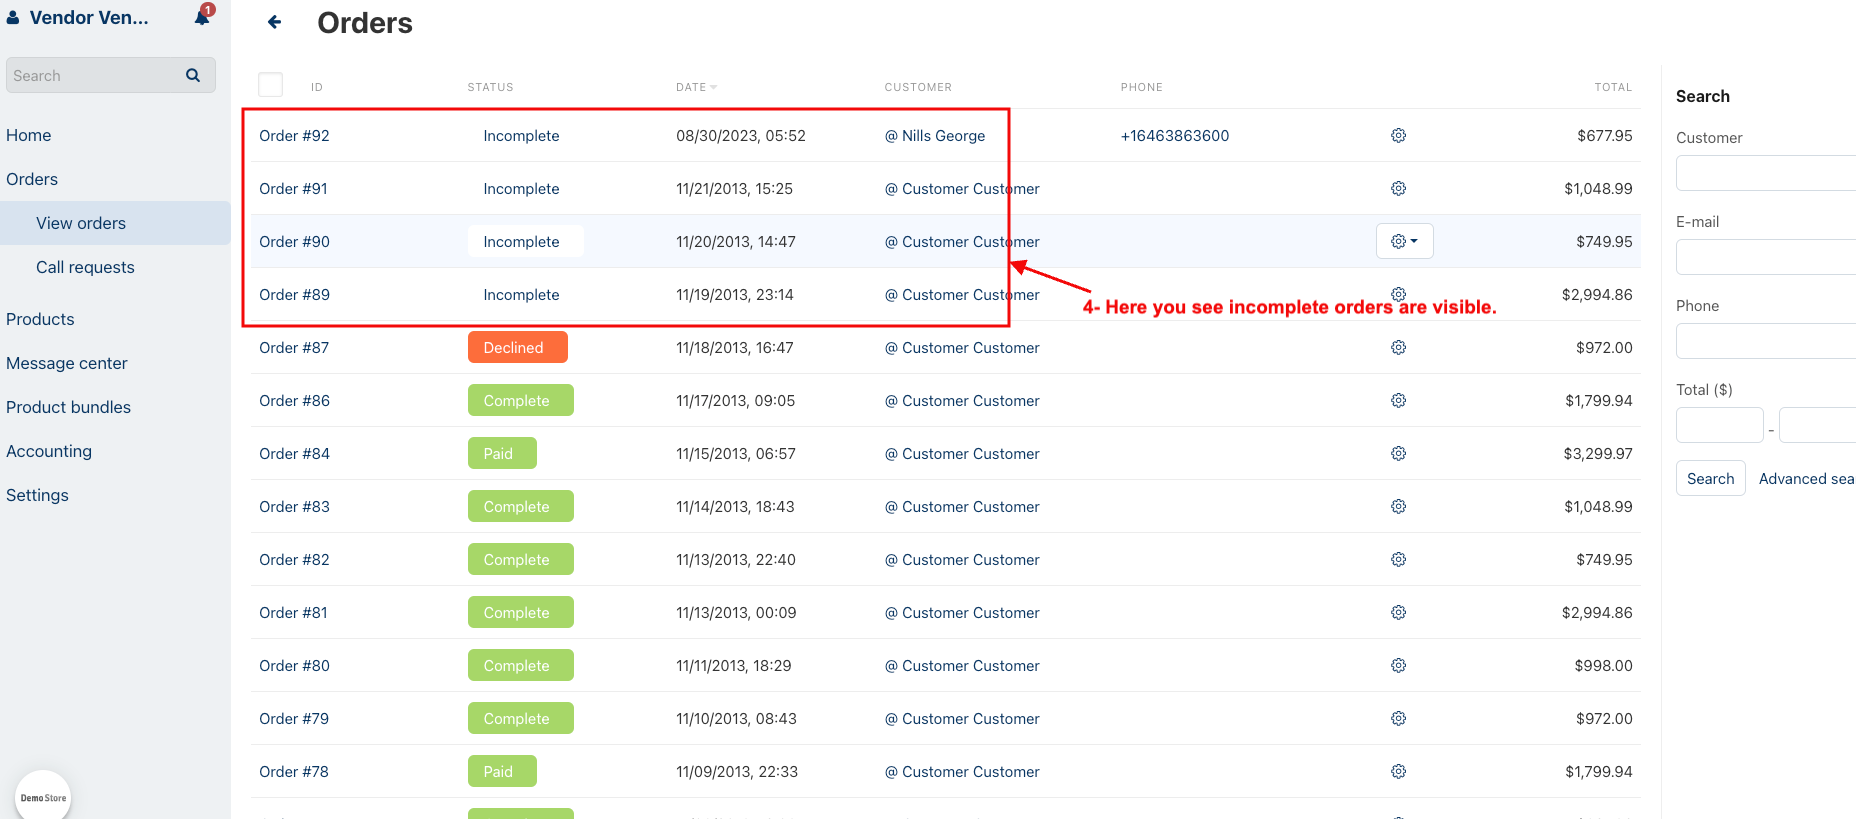Sort by Total column header
The image size is (1856, 819).
[x=1613, y=87]
